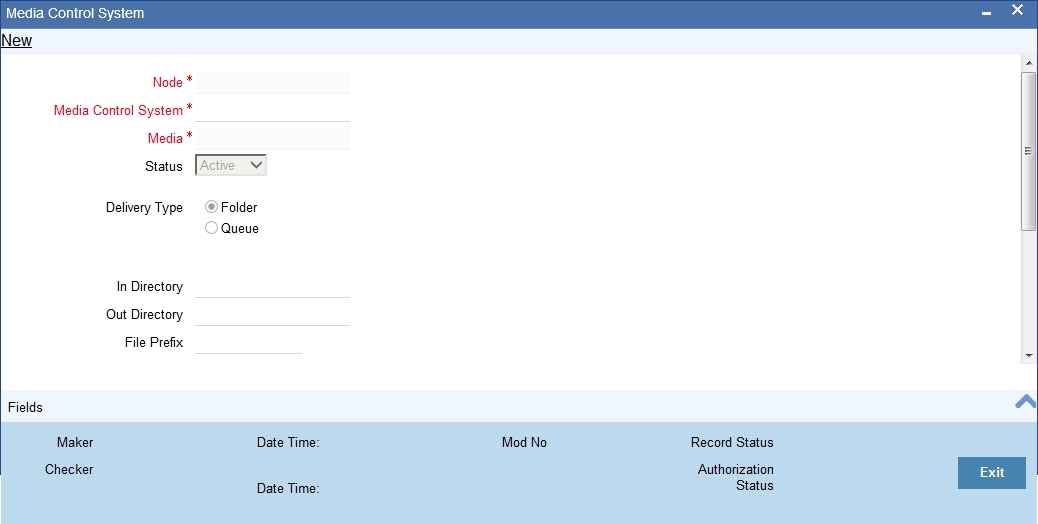This screenshot has width=1038, height=524.
Task: Click the vertical scrollbar thumb
Action: point(1029,151)
